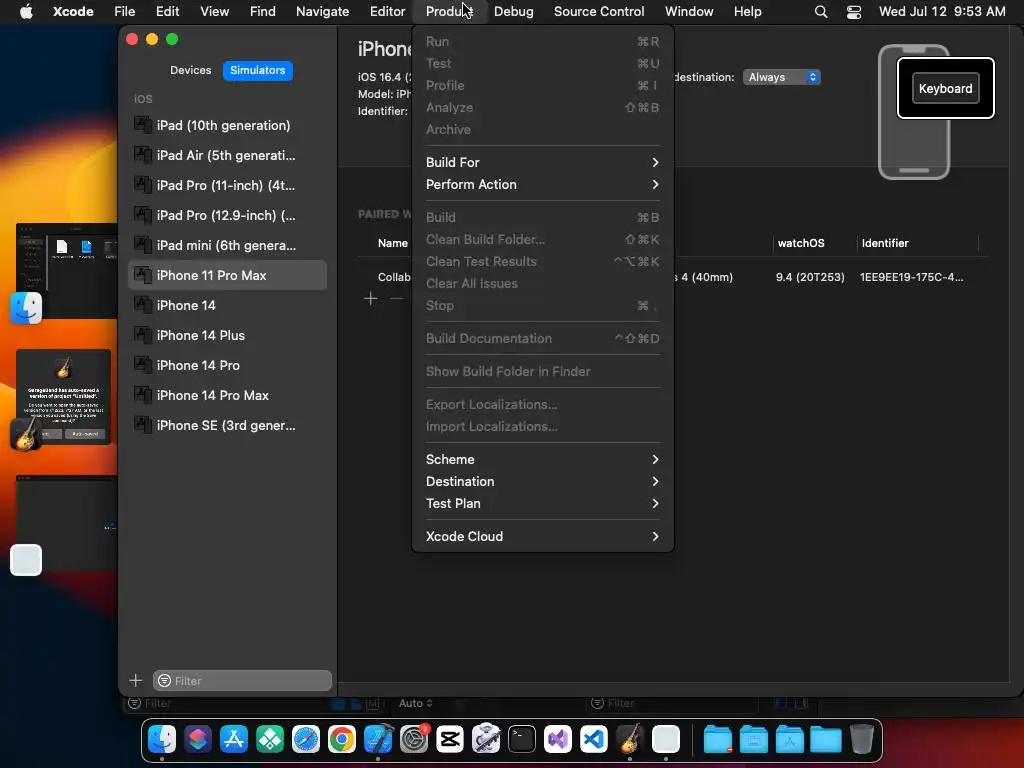The width and height of the screenshot is (1024, 768).
Task: Open the Auto popup behind the window
Action: [x=416, y=703]
